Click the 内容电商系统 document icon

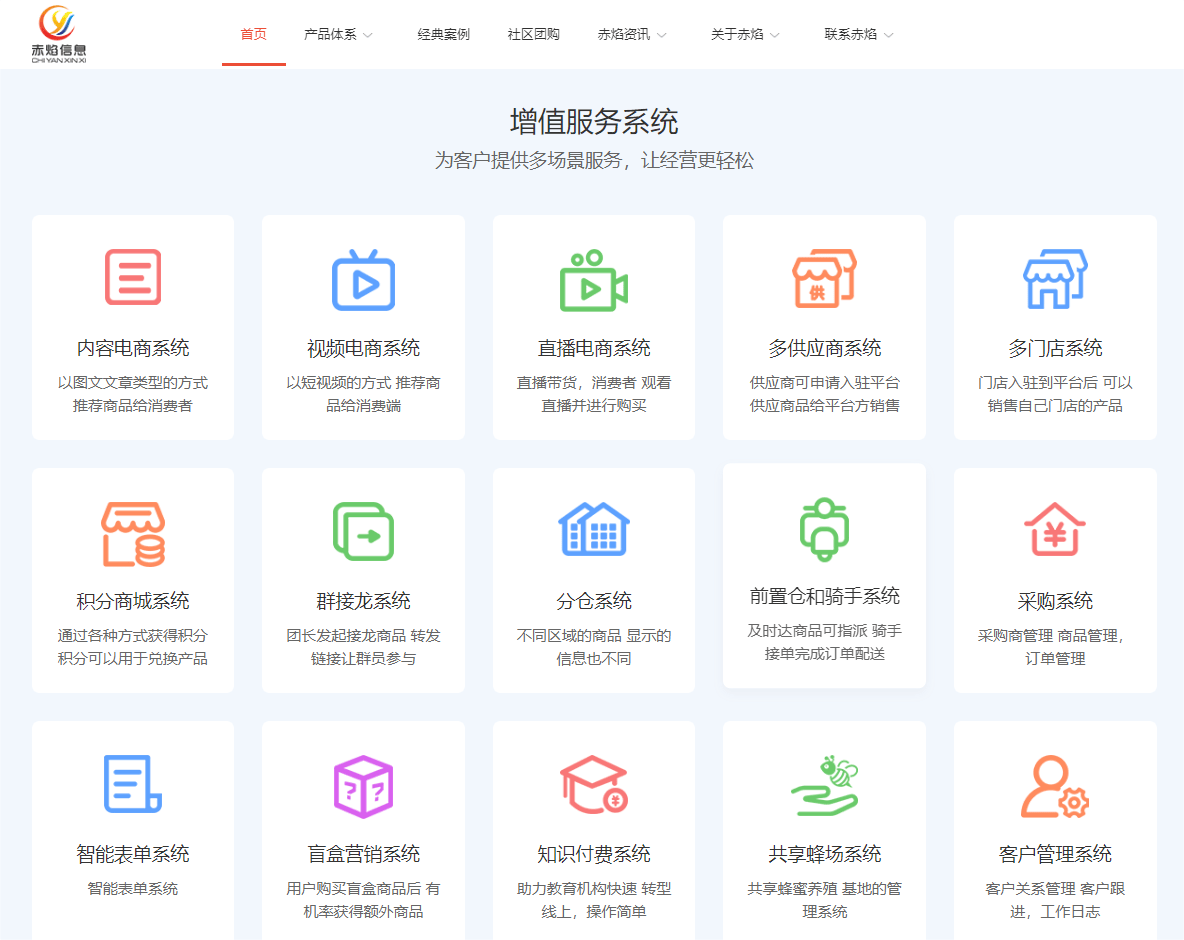[x=133, y=278]
